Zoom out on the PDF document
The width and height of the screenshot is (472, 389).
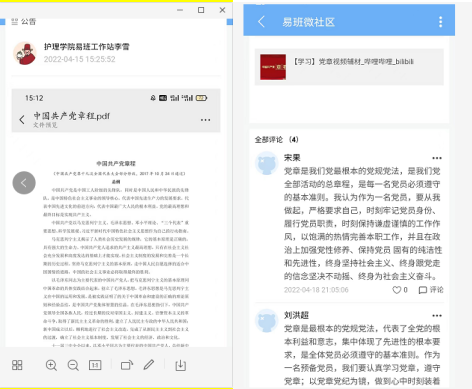coord(73,365)
